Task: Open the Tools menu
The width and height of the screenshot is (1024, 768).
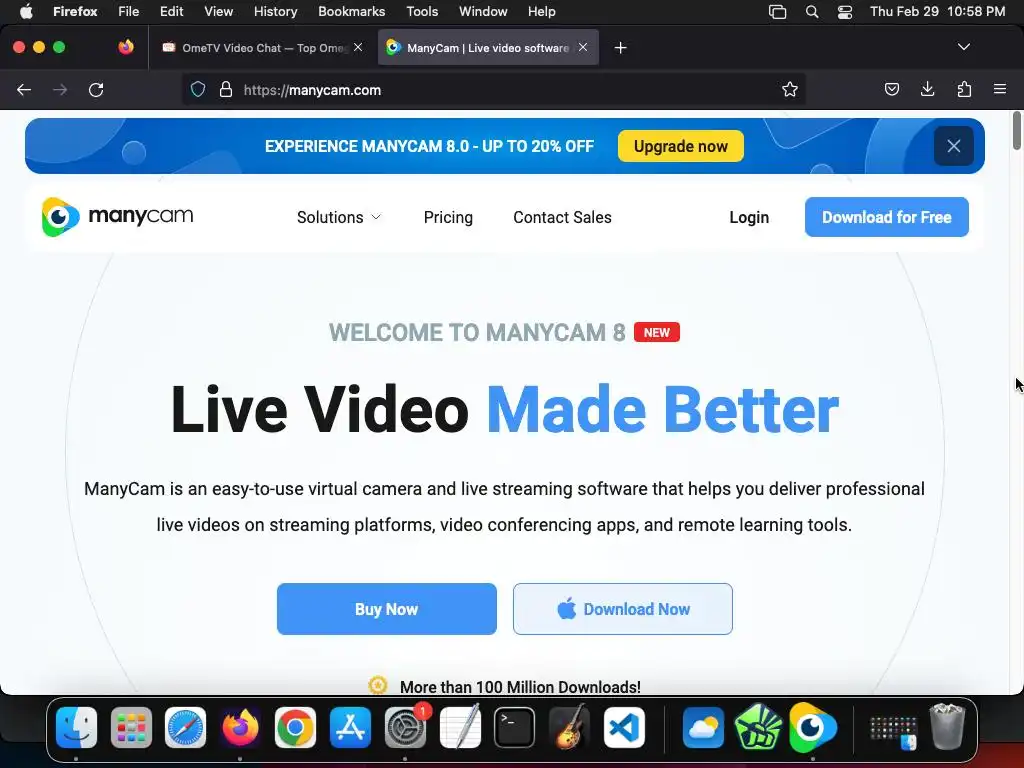Action: (x=422, y=12)
